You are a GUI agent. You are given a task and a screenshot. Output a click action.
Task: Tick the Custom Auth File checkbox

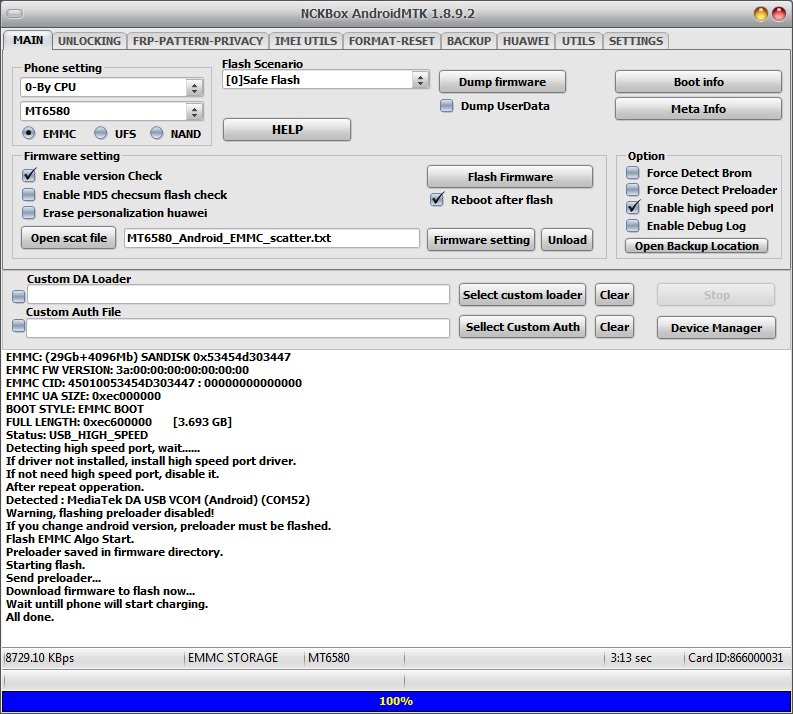[19, 326]
